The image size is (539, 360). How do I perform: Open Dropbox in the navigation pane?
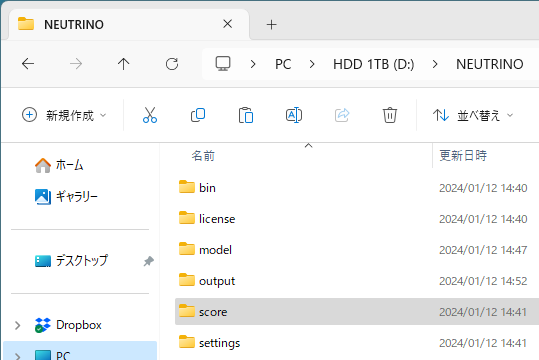(x=68, y=325)
